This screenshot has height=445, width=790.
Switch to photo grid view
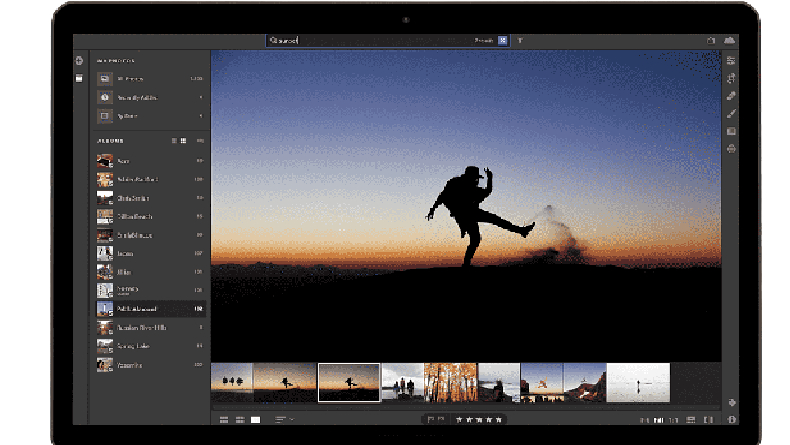[x=224, y=419]
